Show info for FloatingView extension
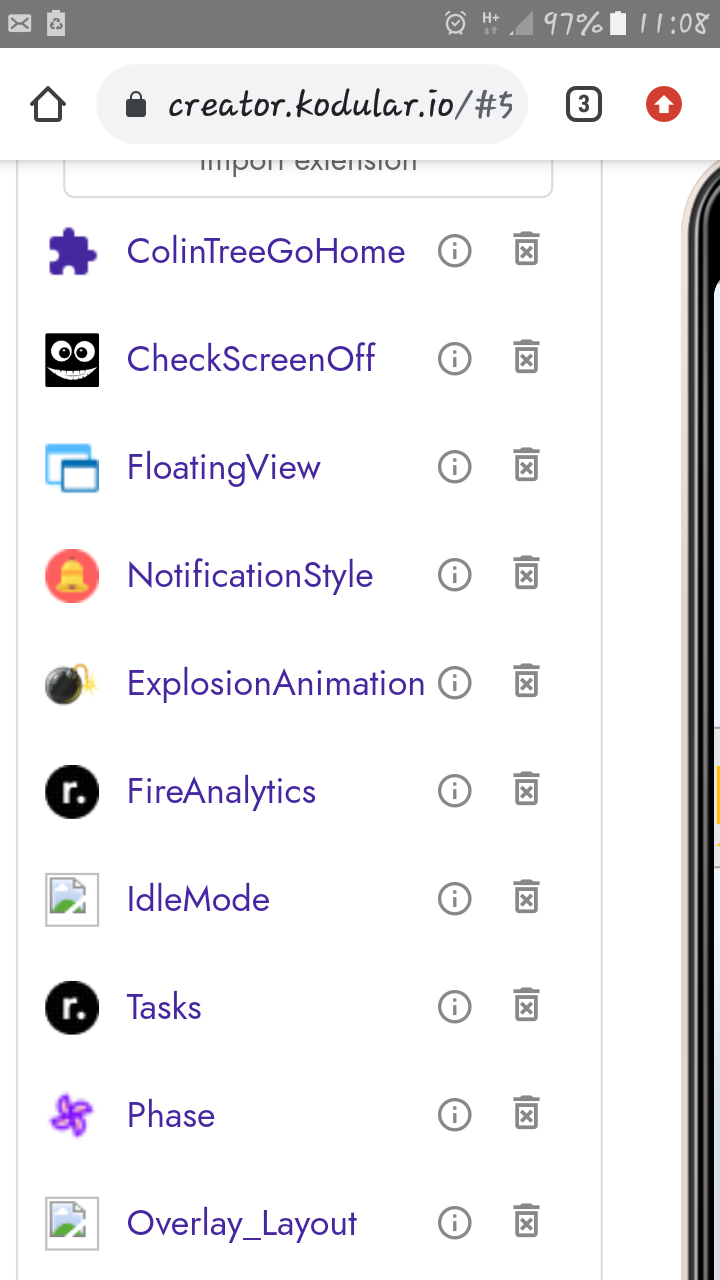The width and height of the screenshot is (720, 1280). [x=455, y=466]
